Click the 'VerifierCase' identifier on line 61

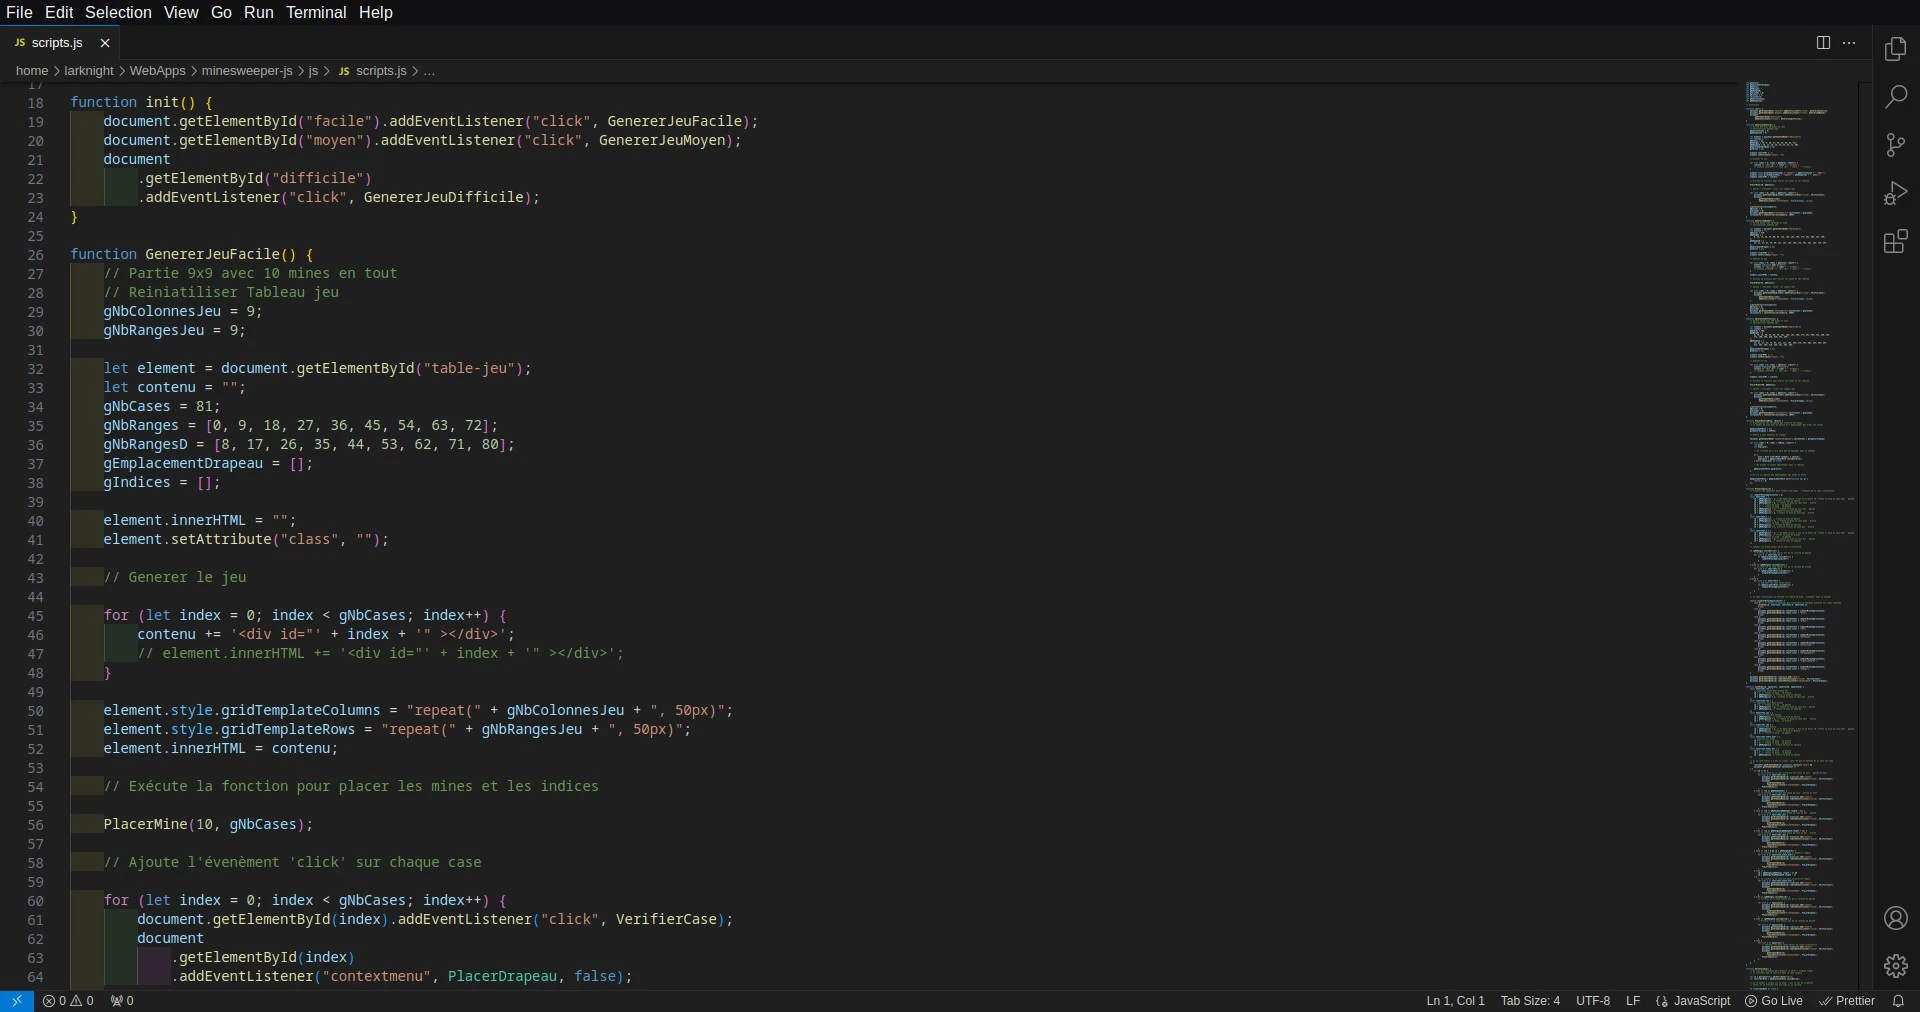[666, 919]
